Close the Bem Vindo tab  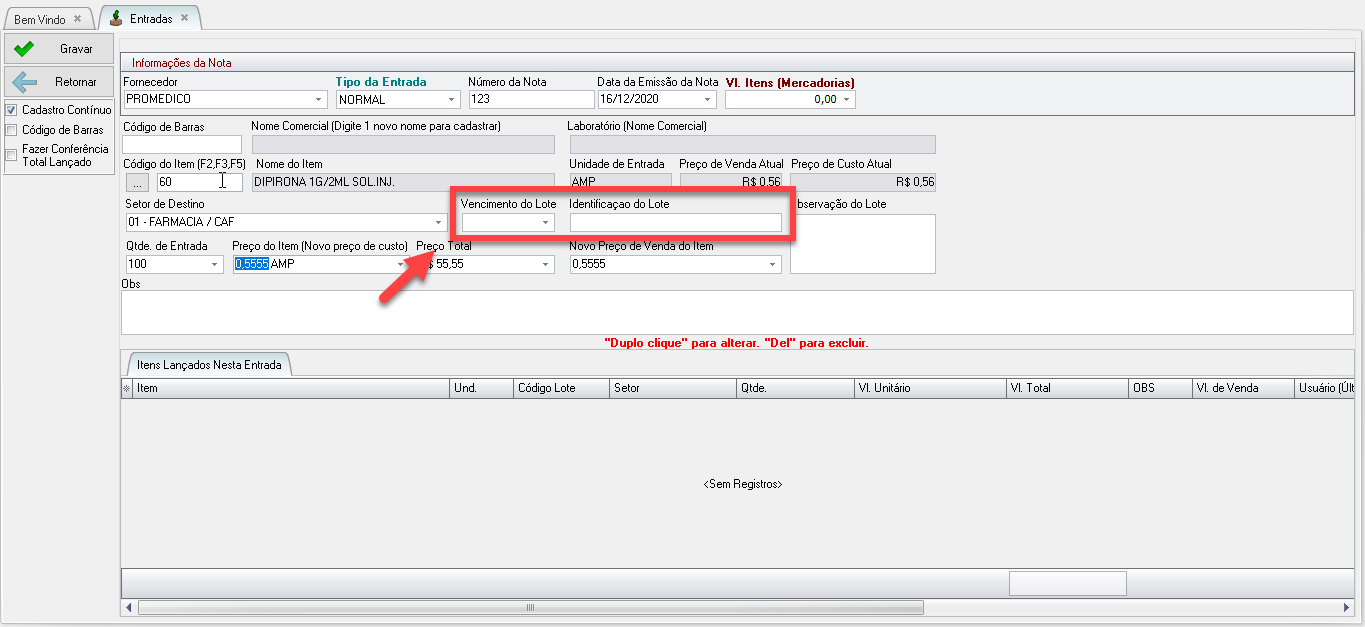77,19
